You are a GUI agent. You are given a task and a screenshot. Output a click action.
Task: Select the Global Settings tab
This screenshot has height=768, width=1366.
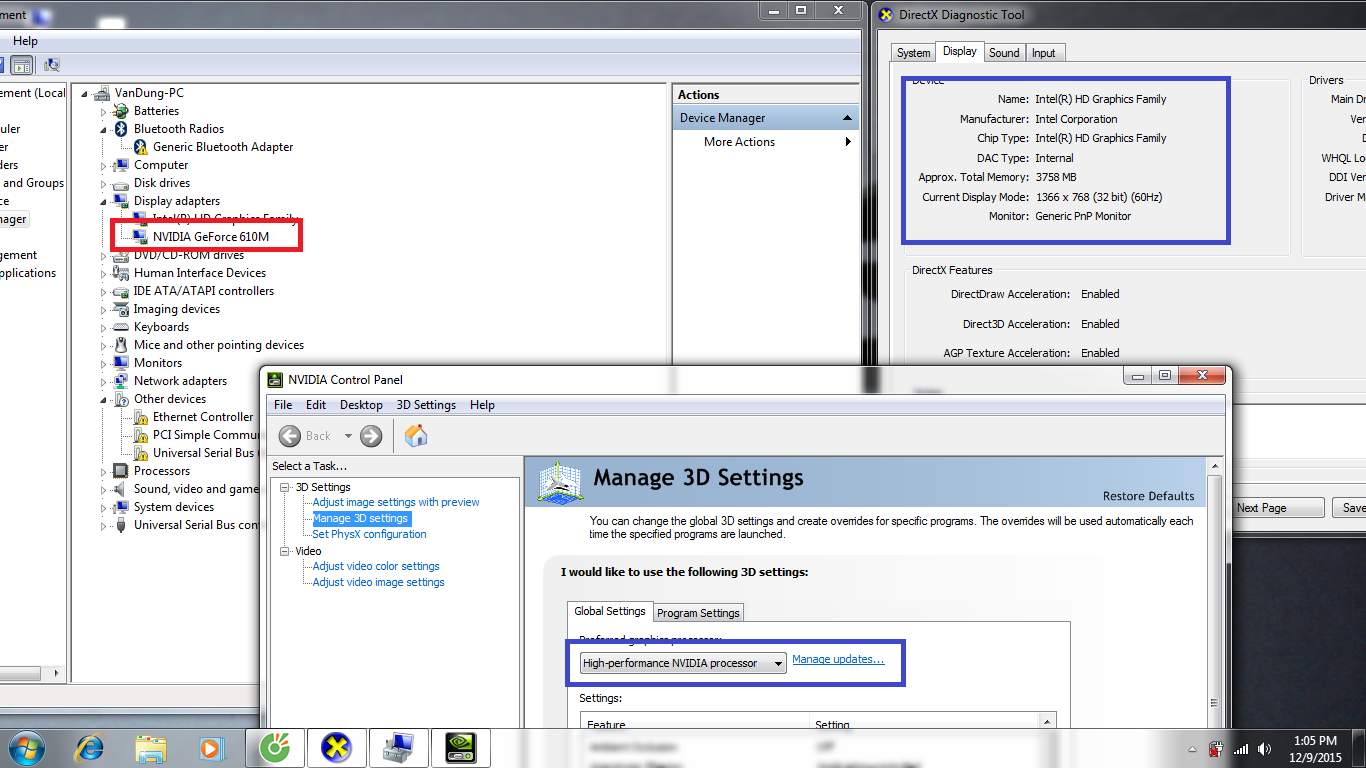coord(610,611)
